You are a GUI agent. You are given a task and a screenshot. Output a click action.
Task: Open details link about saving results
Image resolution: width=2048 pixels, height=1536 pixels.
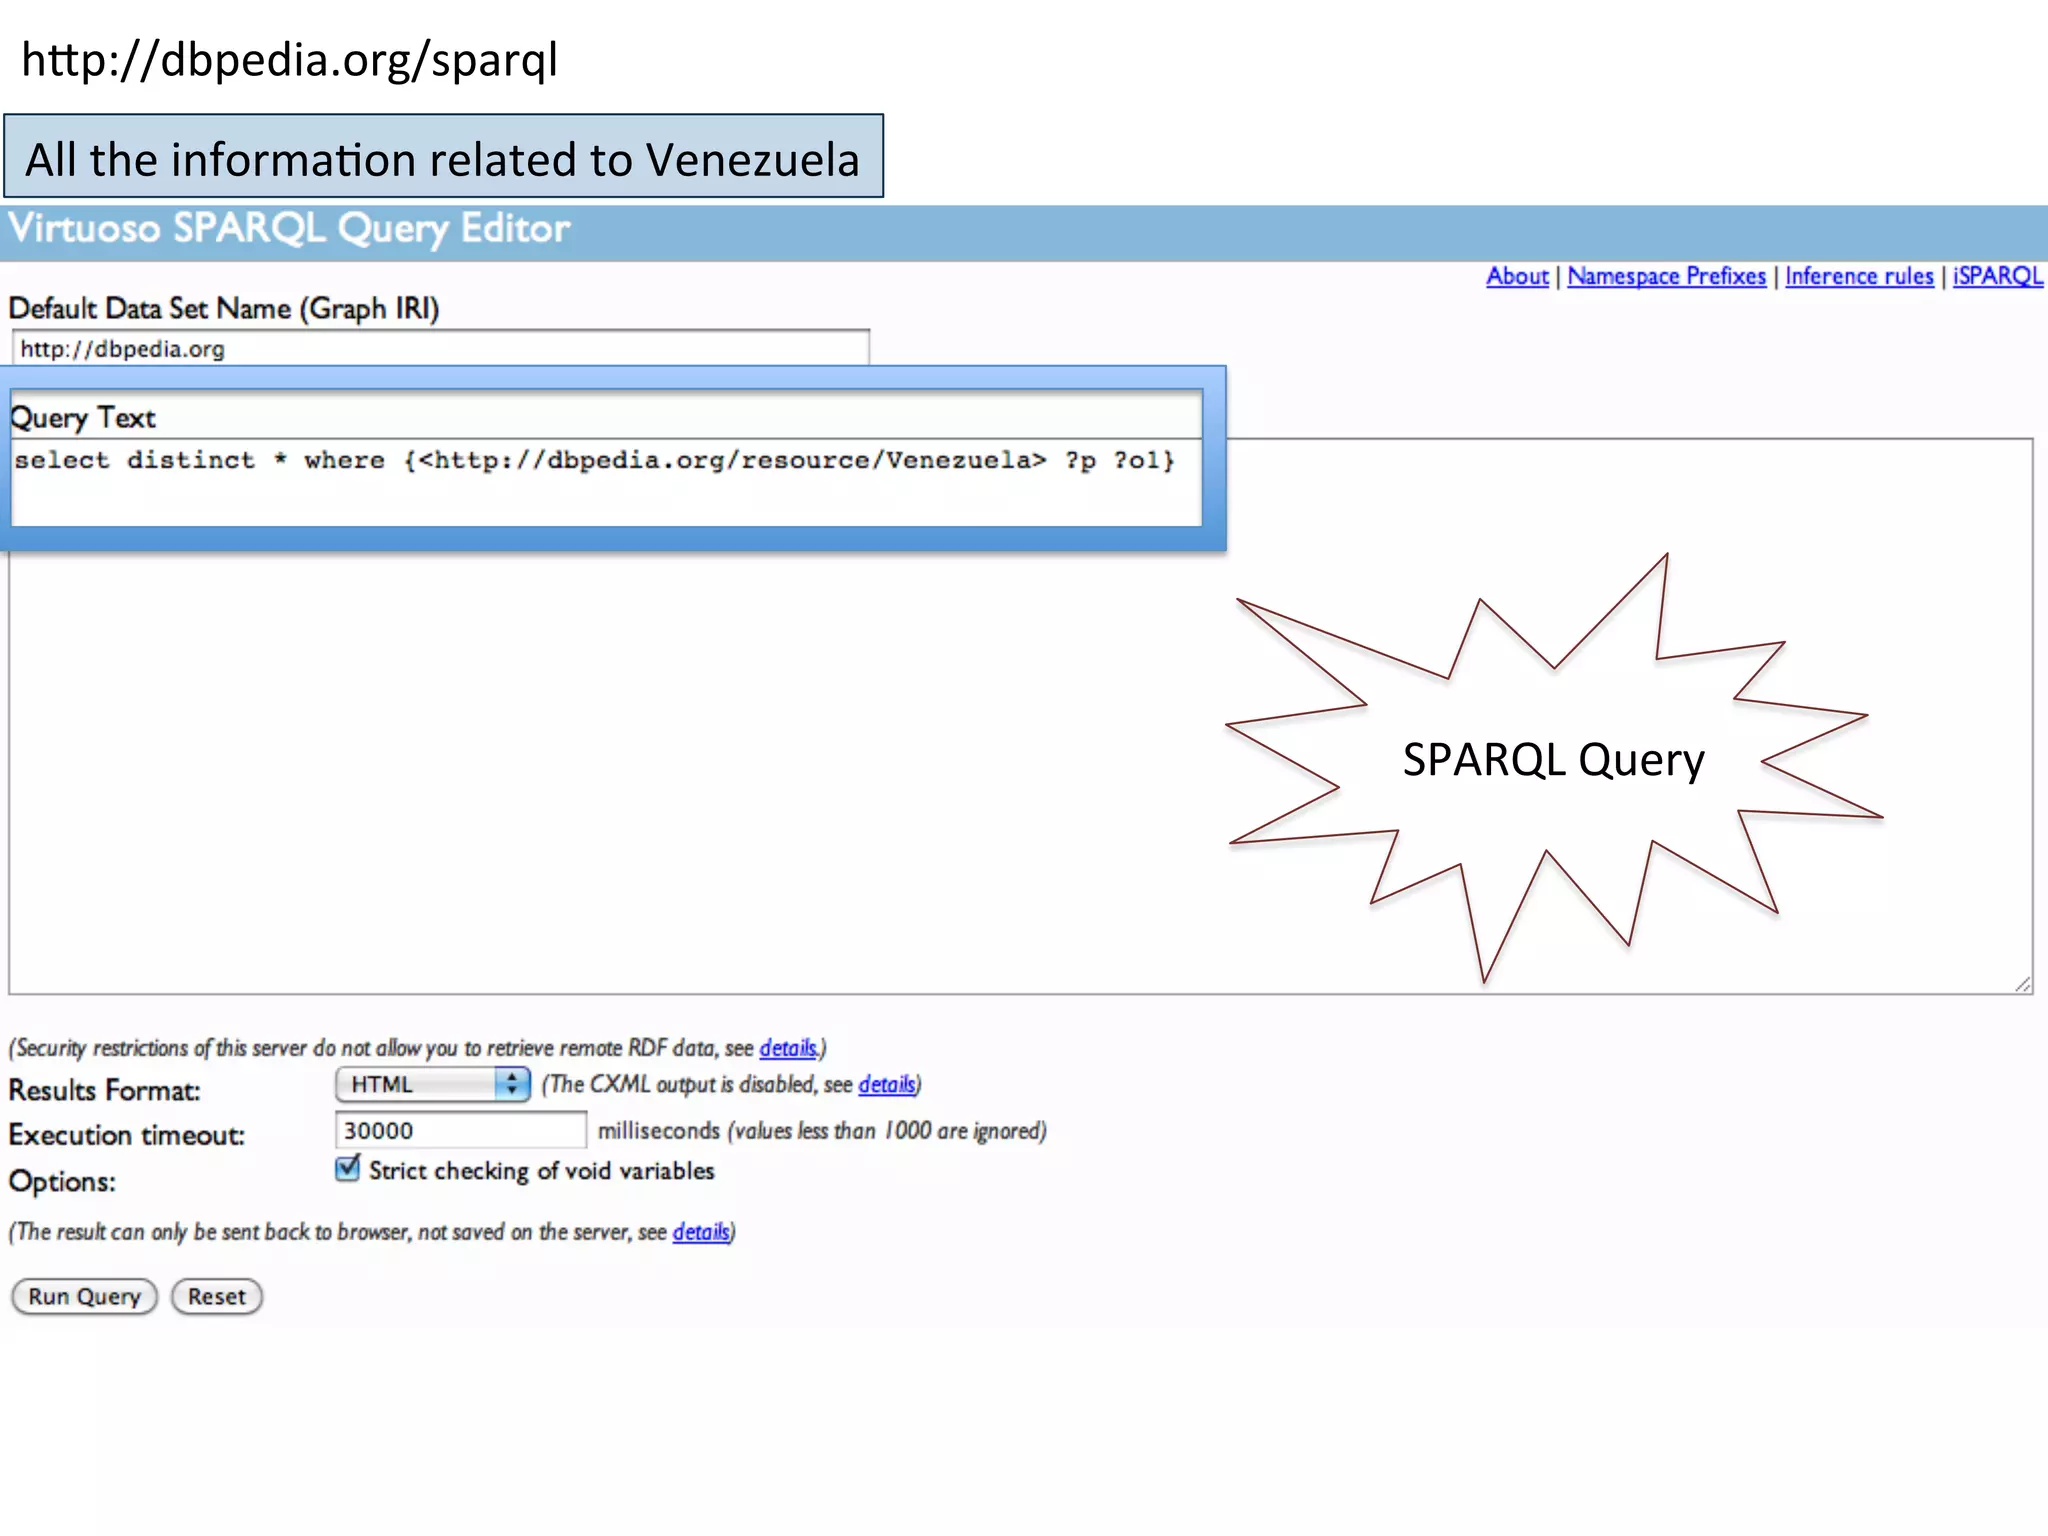[x=700, y=1232]
